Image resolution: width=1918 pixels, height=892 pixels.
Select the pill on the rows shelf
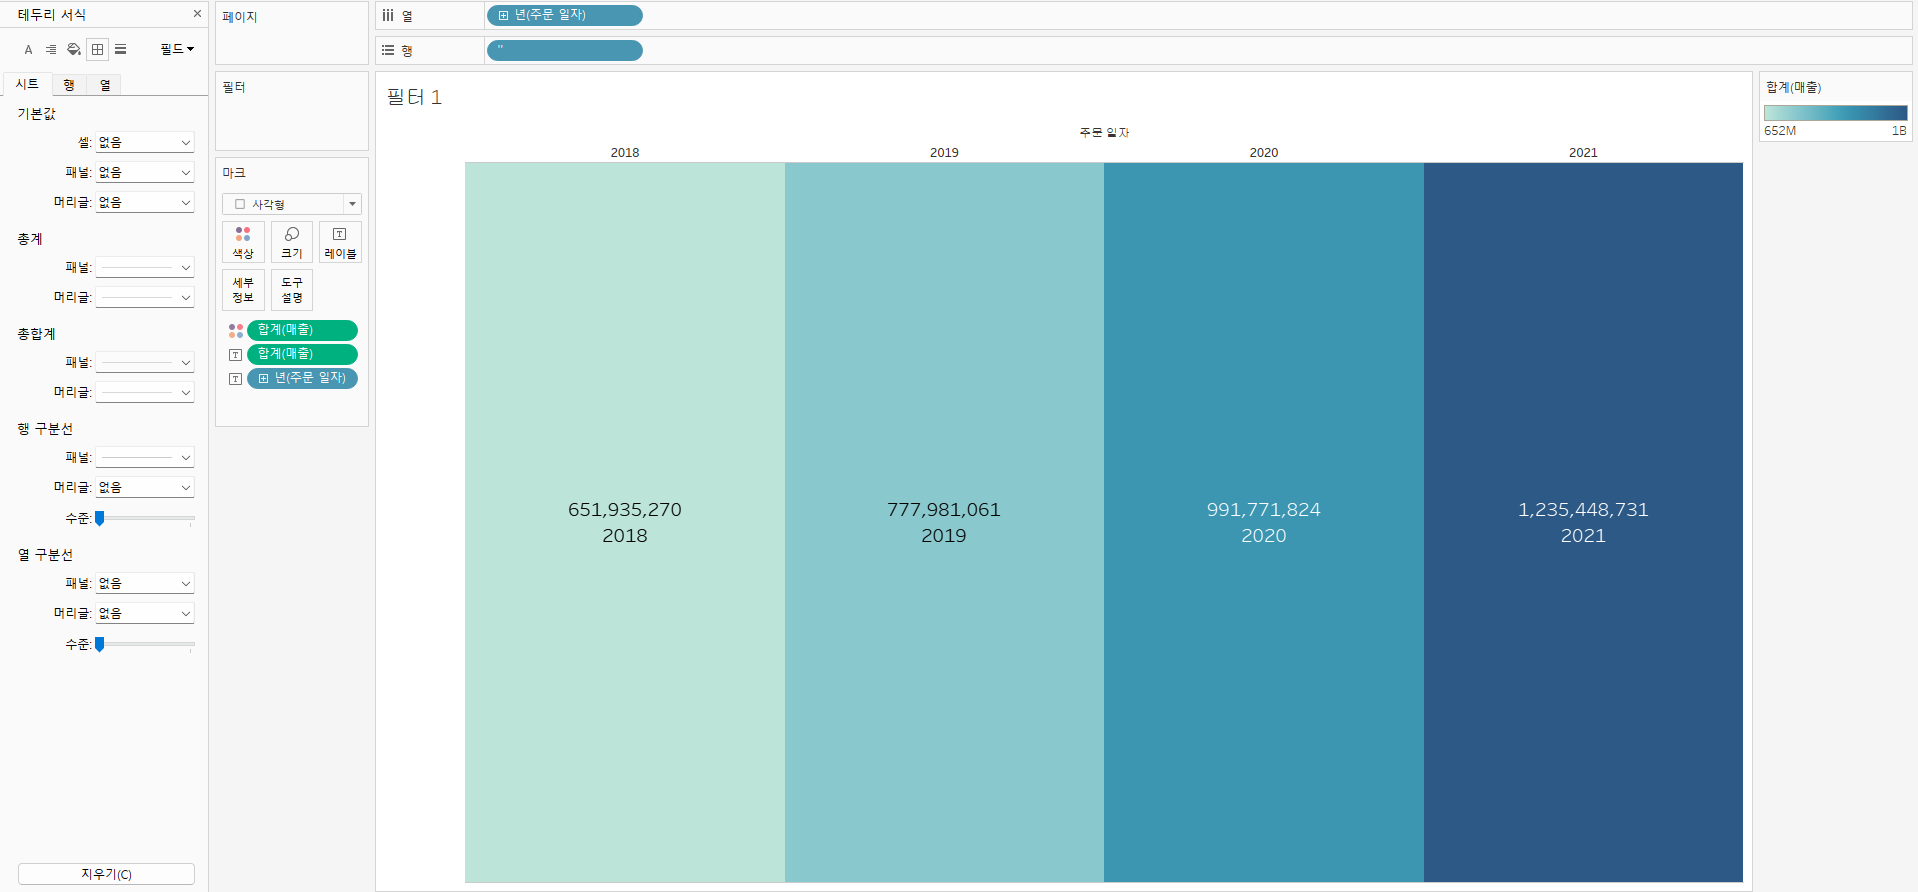(x=565, y=50)
